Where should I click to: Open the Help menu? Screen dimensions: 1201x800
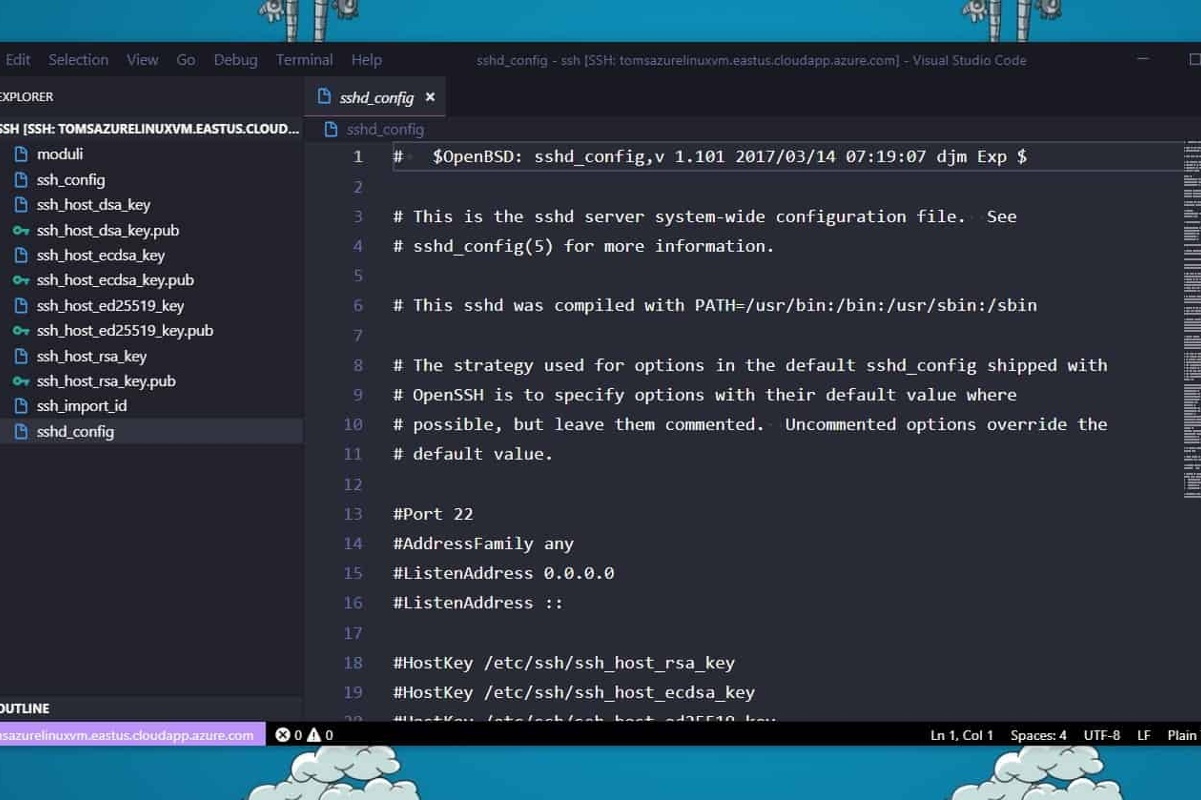point(366,60)
